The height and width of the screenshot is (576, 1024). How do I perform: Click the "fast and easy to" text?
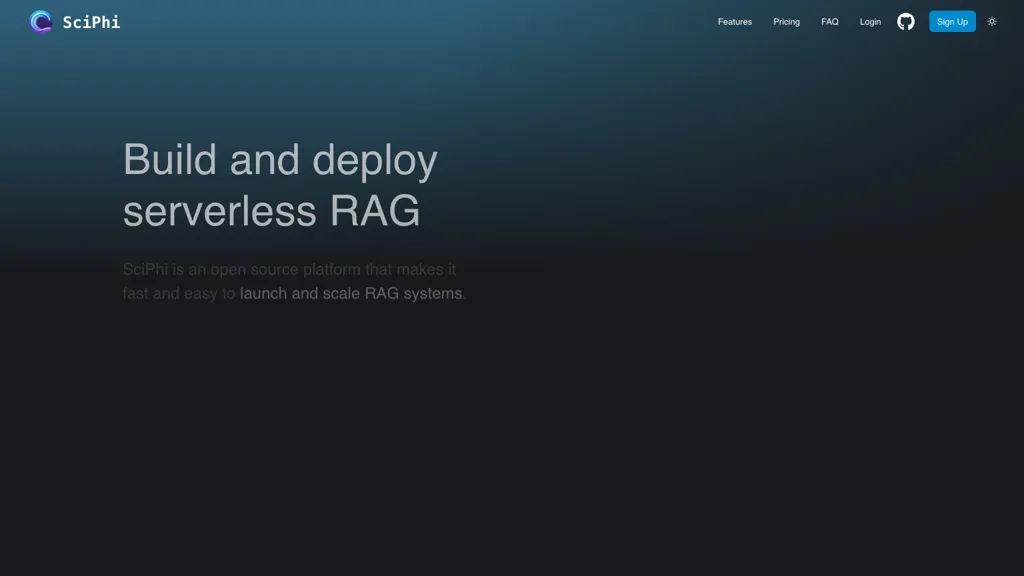click(179, 294)
